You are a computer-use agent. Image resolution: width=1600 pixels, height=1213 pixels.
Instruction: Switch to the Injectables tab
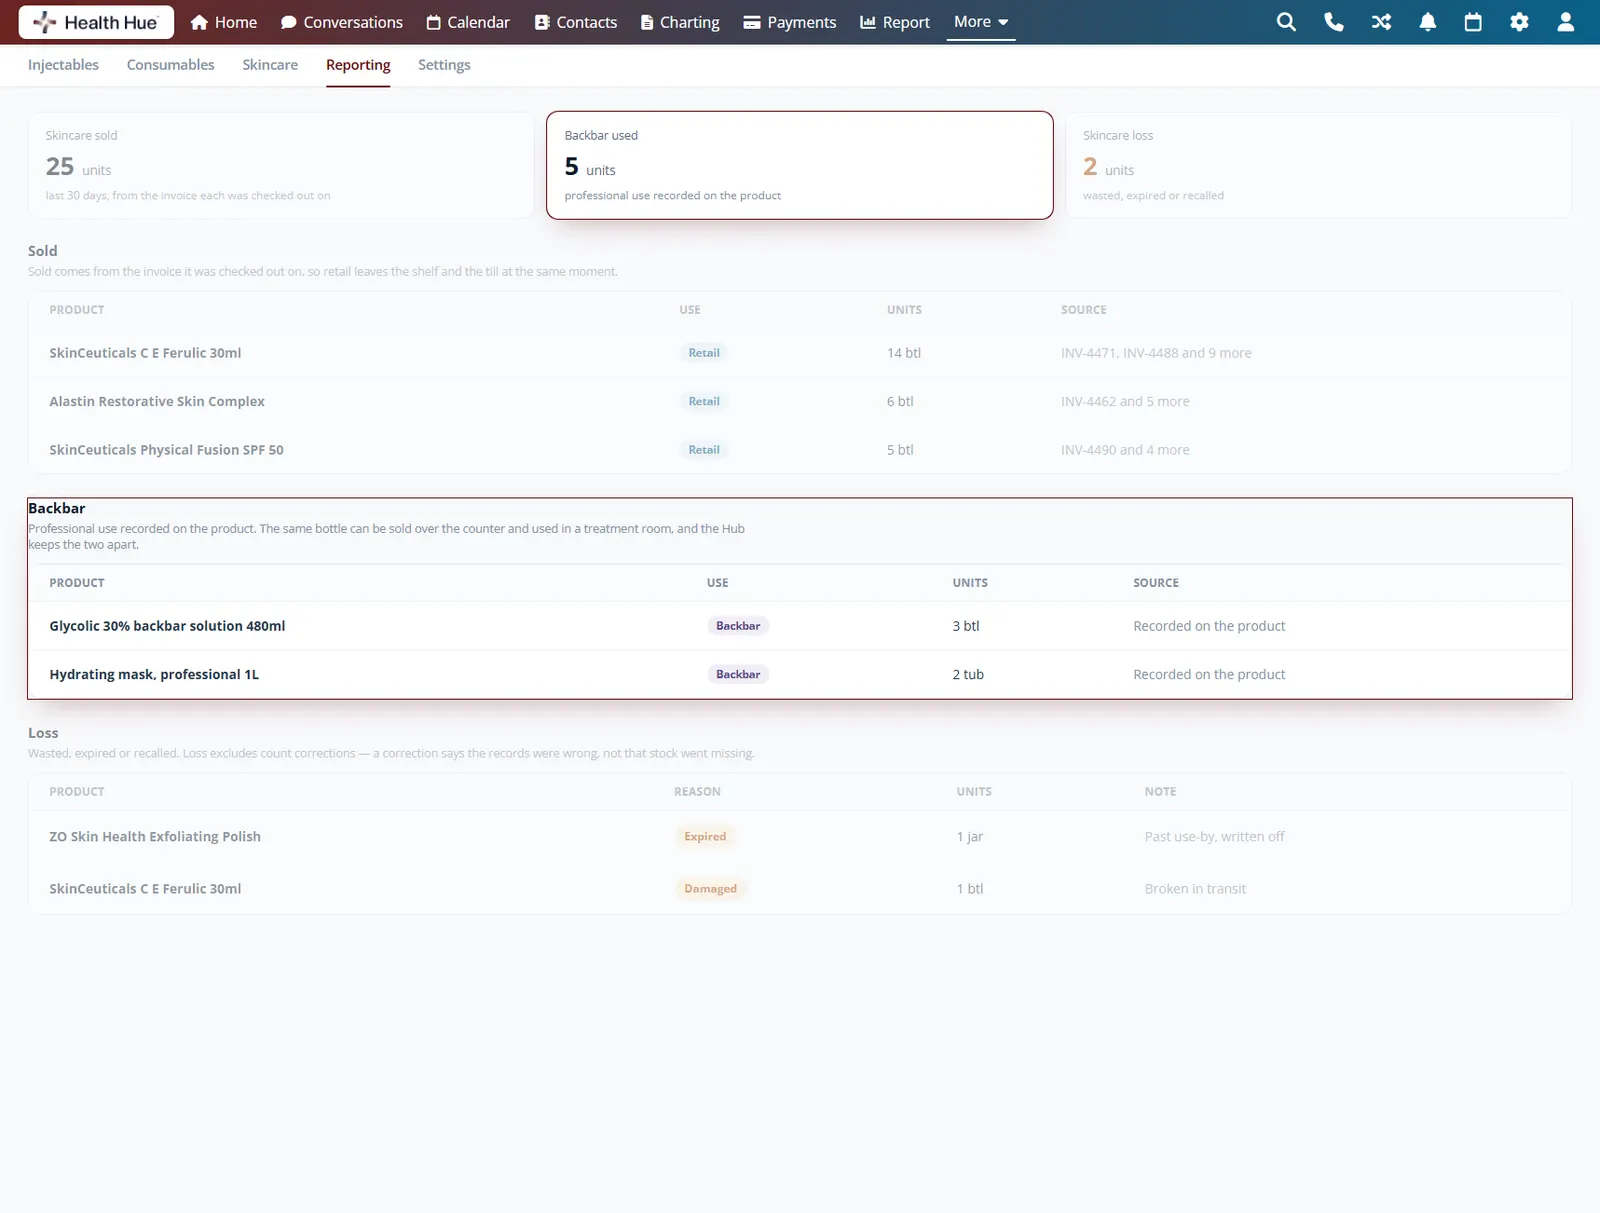63,65
